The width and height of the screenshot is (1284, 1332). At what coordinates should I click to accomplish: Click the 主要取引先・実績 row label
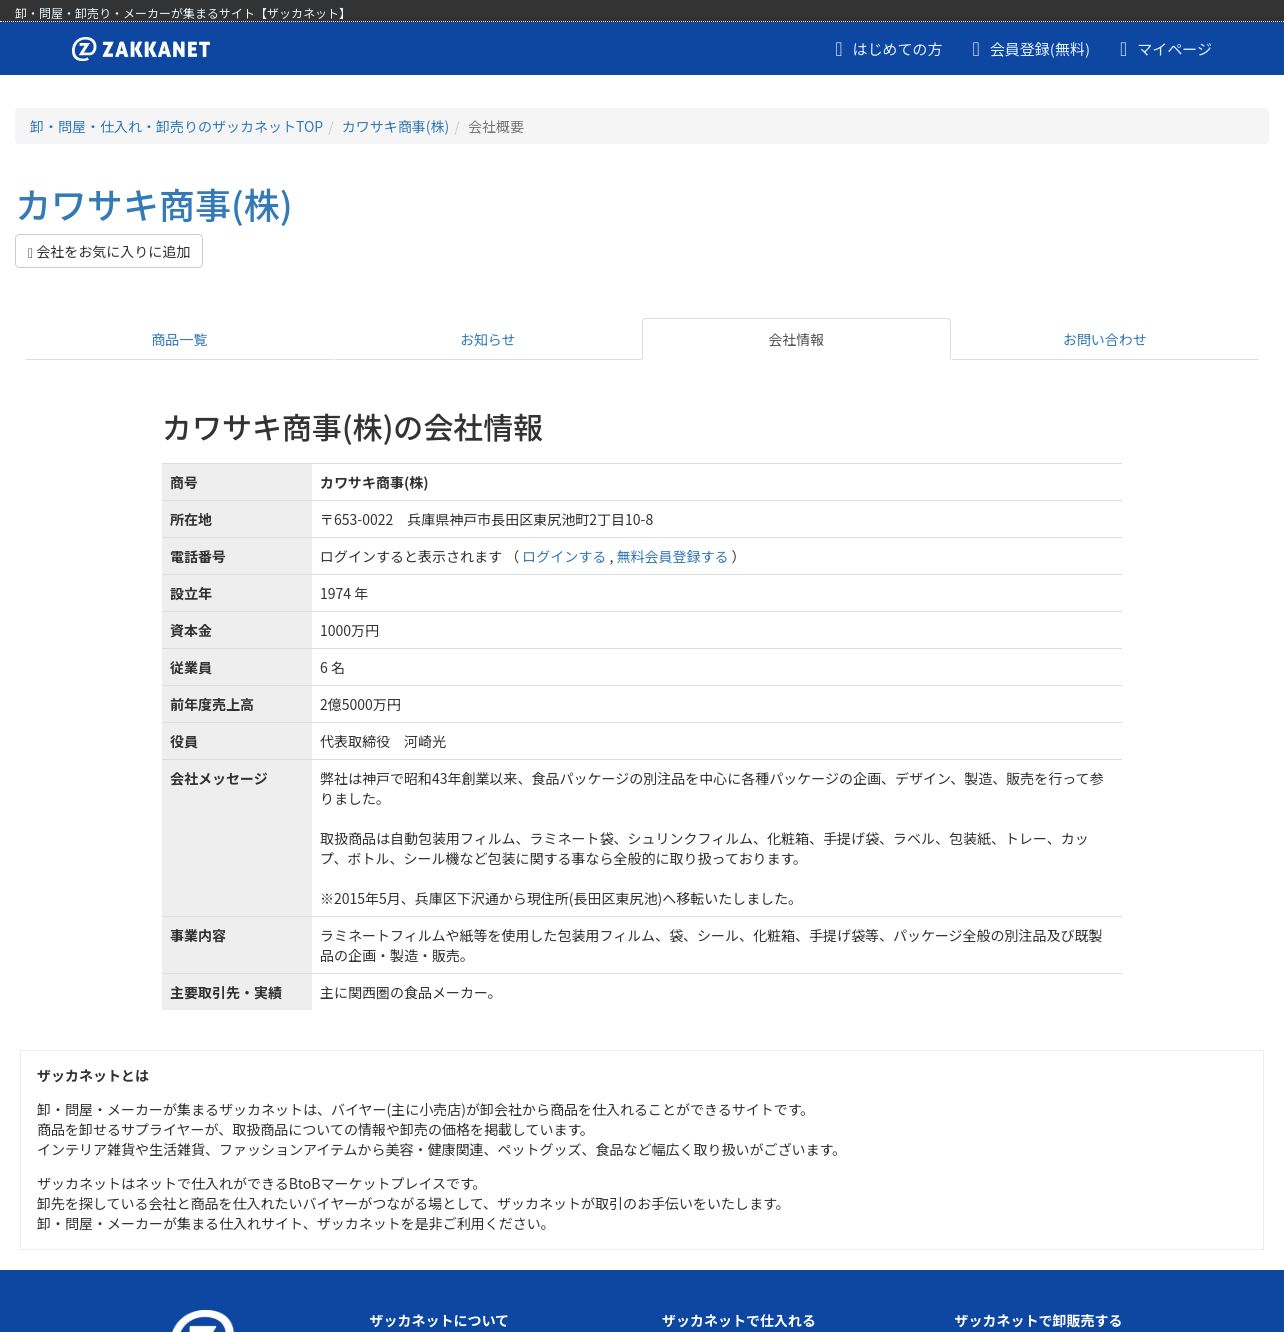226,993
